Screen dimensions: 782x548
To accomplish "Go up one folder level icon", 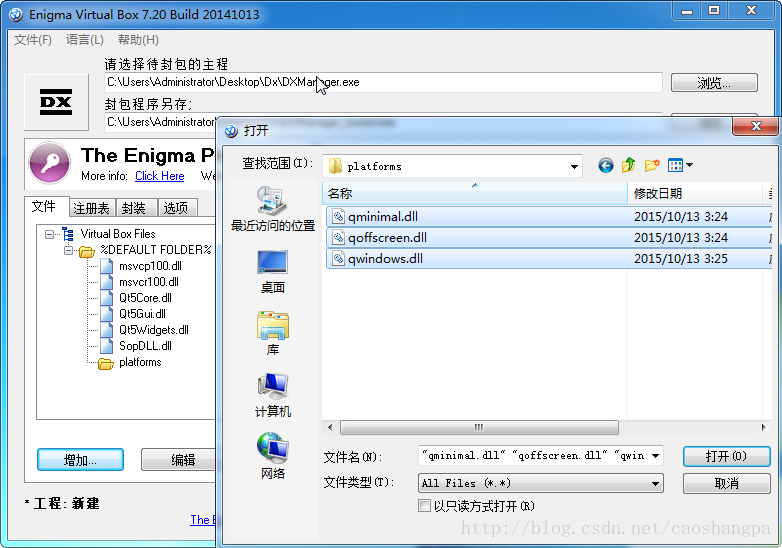I will coord(628,165).
